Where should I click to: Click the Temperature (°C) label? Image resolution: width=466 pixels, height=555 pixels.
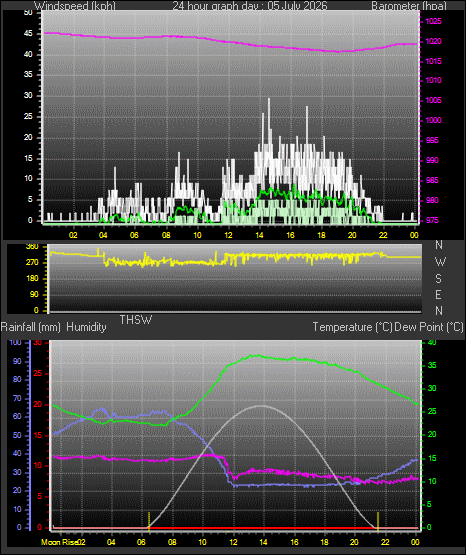(x=352, y=327)
